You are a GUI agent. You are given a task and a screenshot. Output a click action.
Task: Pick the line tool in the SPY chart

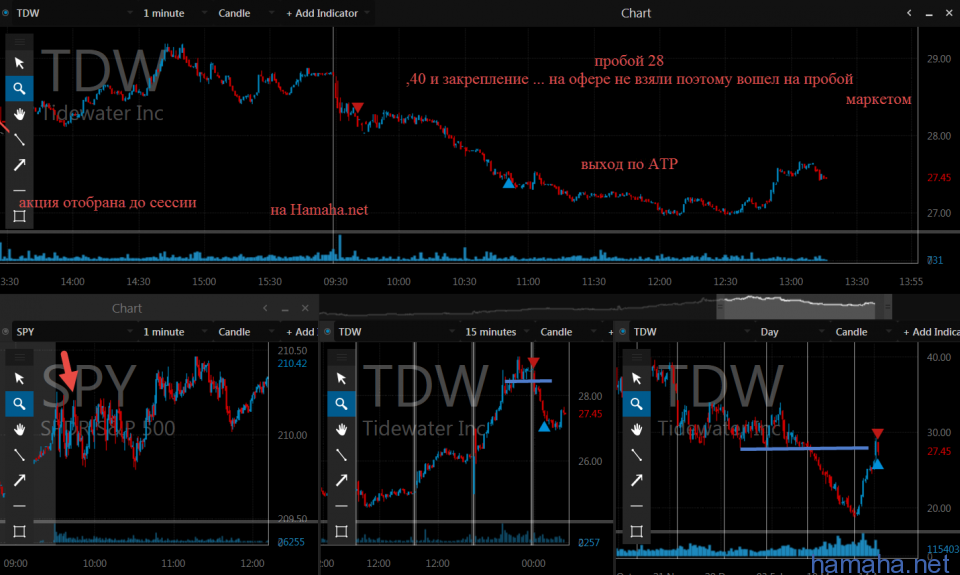tap(19, 455)
